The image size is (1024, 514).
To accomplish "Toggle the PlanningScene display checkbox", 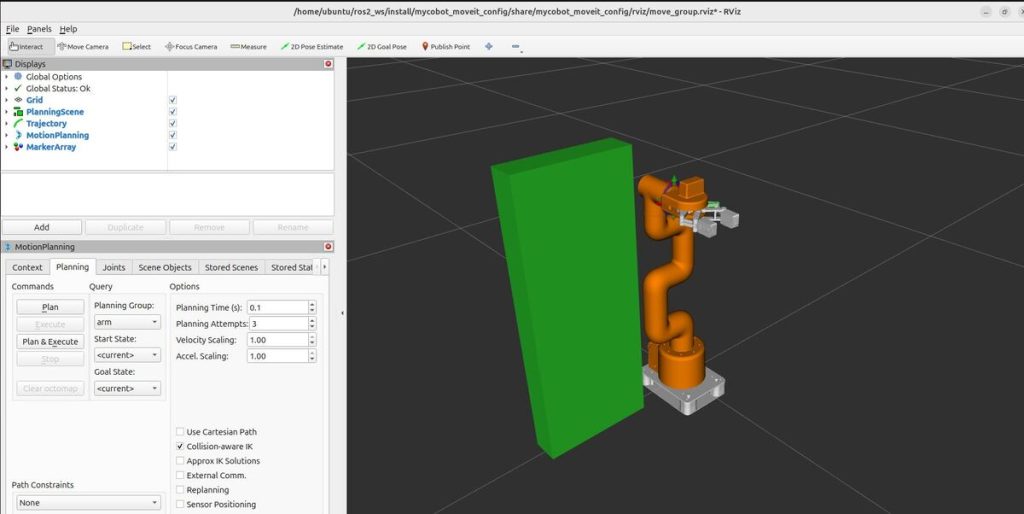I will (172, 112).
